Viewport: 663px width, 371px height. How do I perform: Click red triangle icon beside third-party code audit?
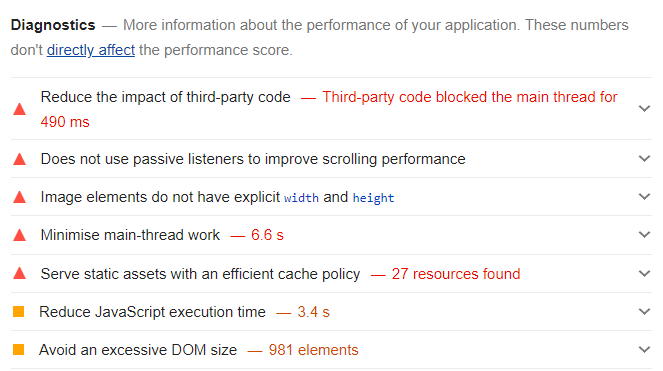[x=19, y=110]
